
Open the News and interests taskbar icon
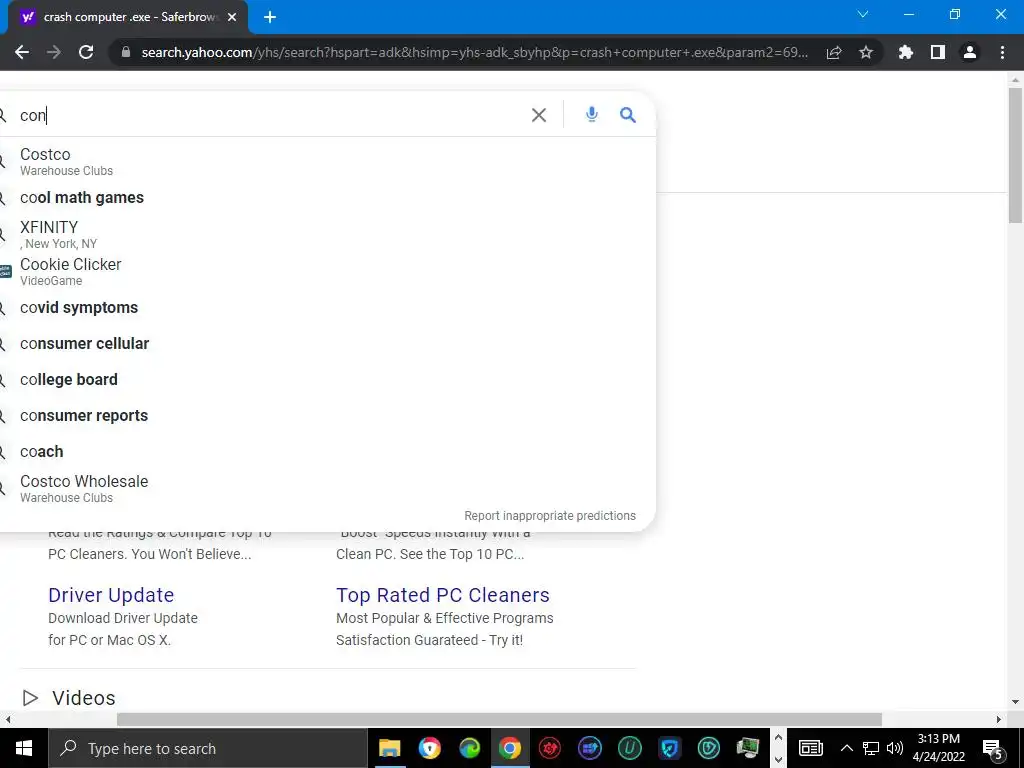pyautogui.click(x=810, y=748)
